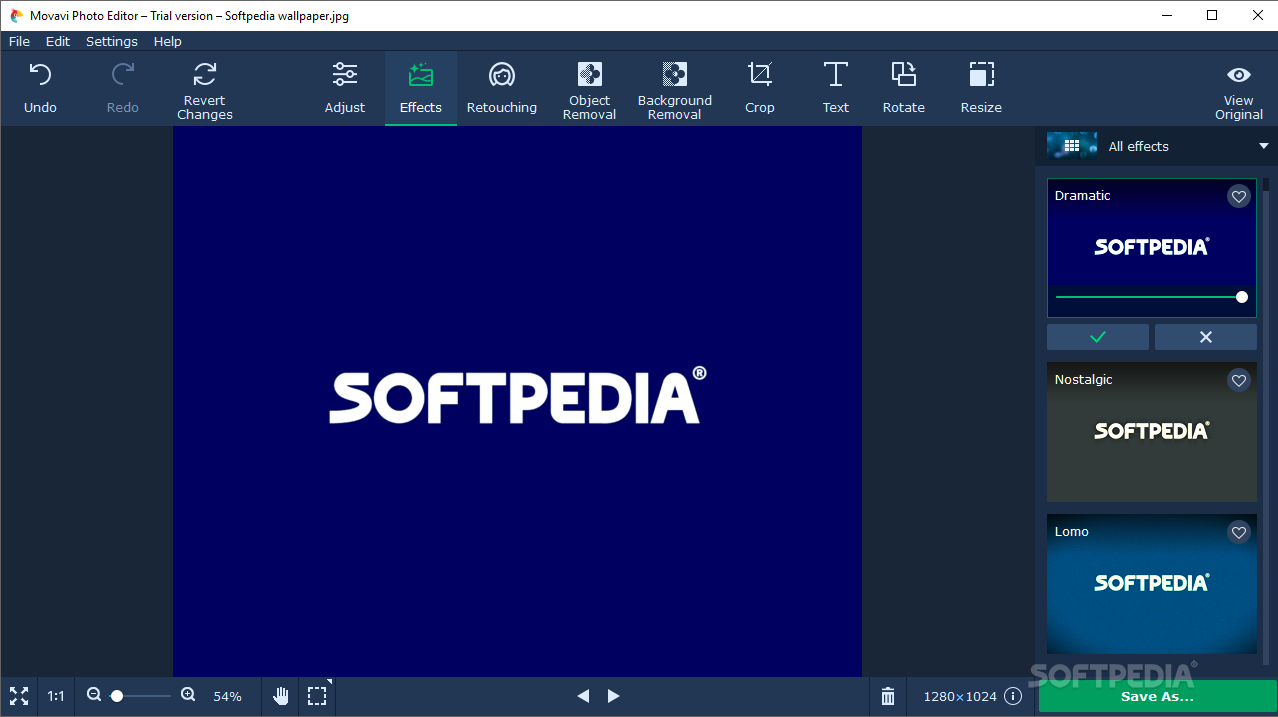Click the 1280×1024 dimensions text
The height and width of the screenshot is (717, 1278).
pyautogui.click(x=960, y=696)
